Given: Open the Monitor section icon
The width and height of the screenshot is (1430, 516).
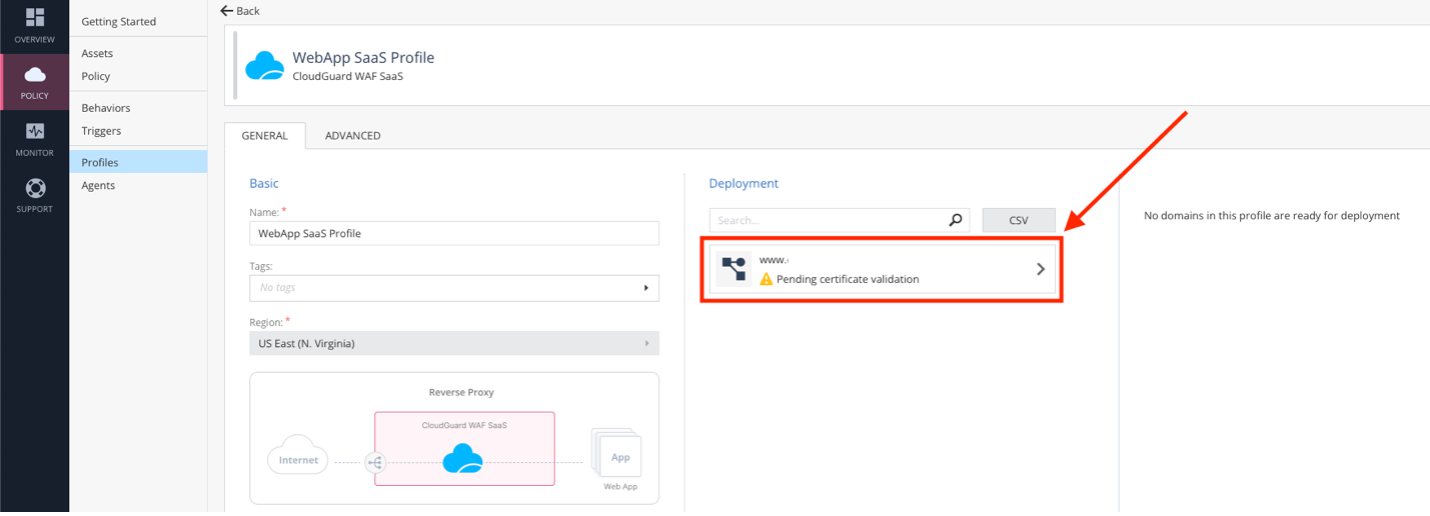Looking at the screenshot, I should pos(34,131).
